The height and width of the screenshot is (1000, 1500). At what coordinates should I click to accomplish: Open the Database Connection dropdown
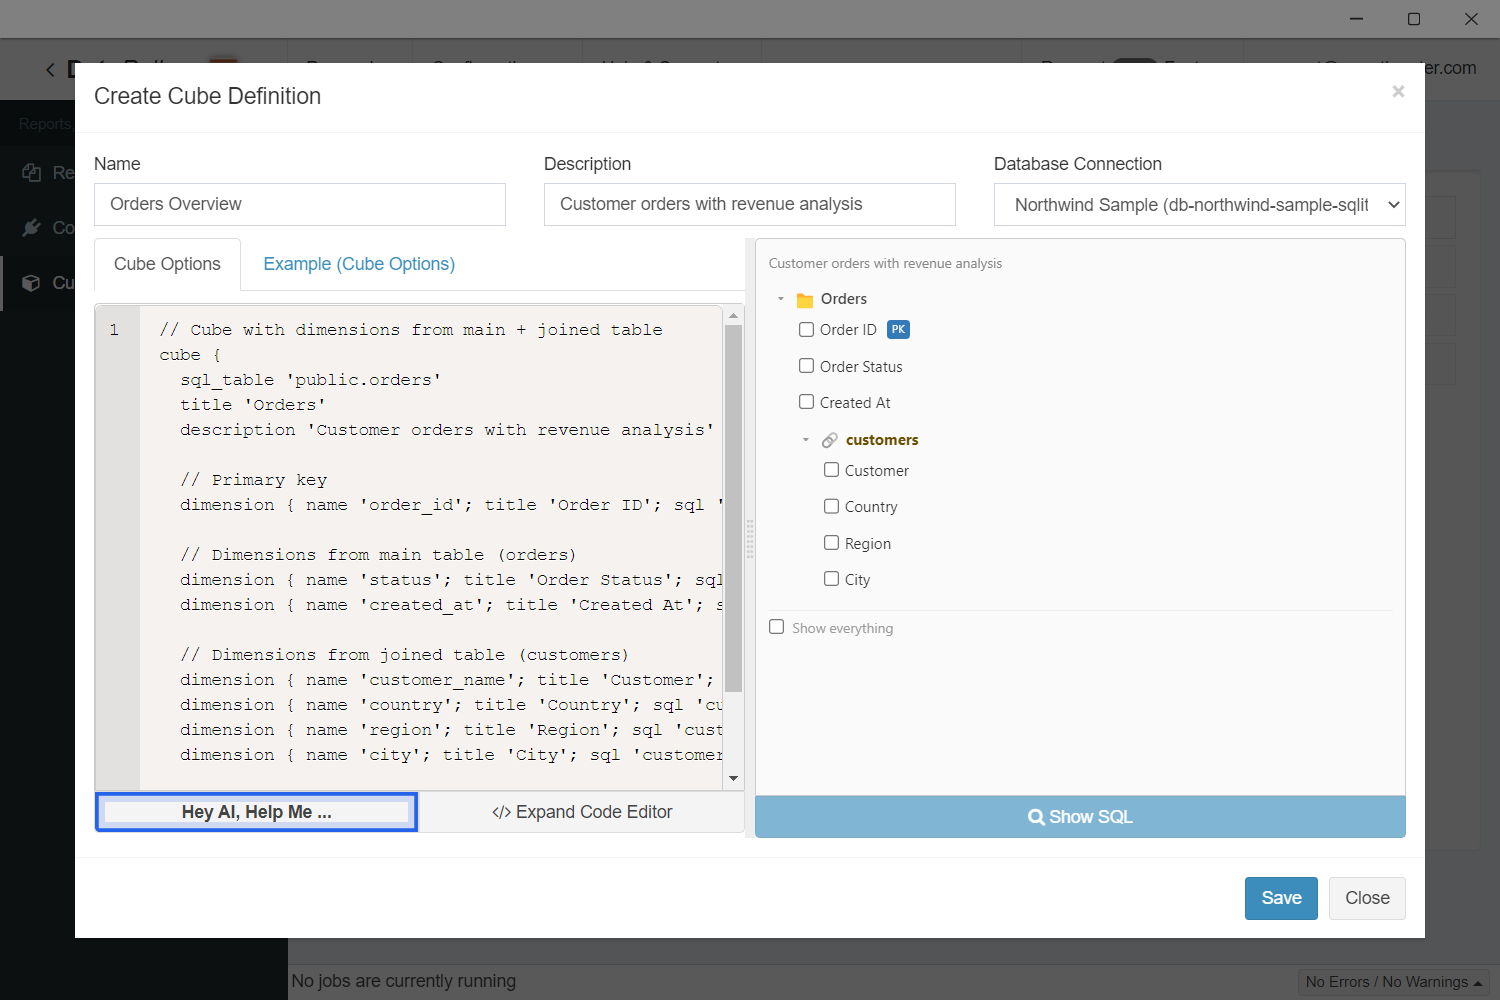[1200, 205]
